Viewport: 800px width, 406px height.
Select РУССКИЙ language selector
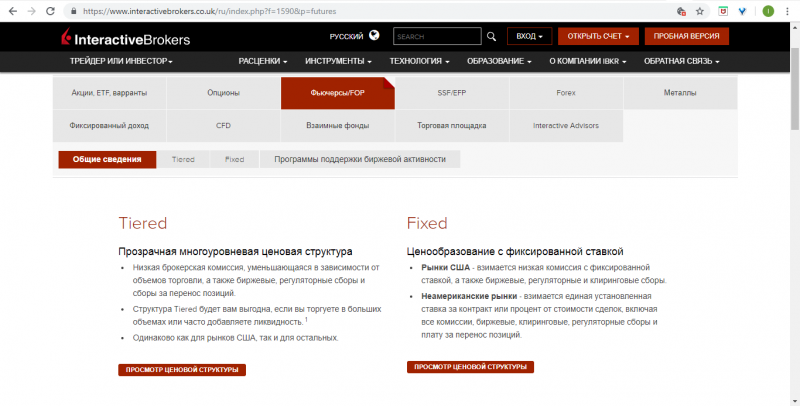pyautogui.click(x=346, y=36)
